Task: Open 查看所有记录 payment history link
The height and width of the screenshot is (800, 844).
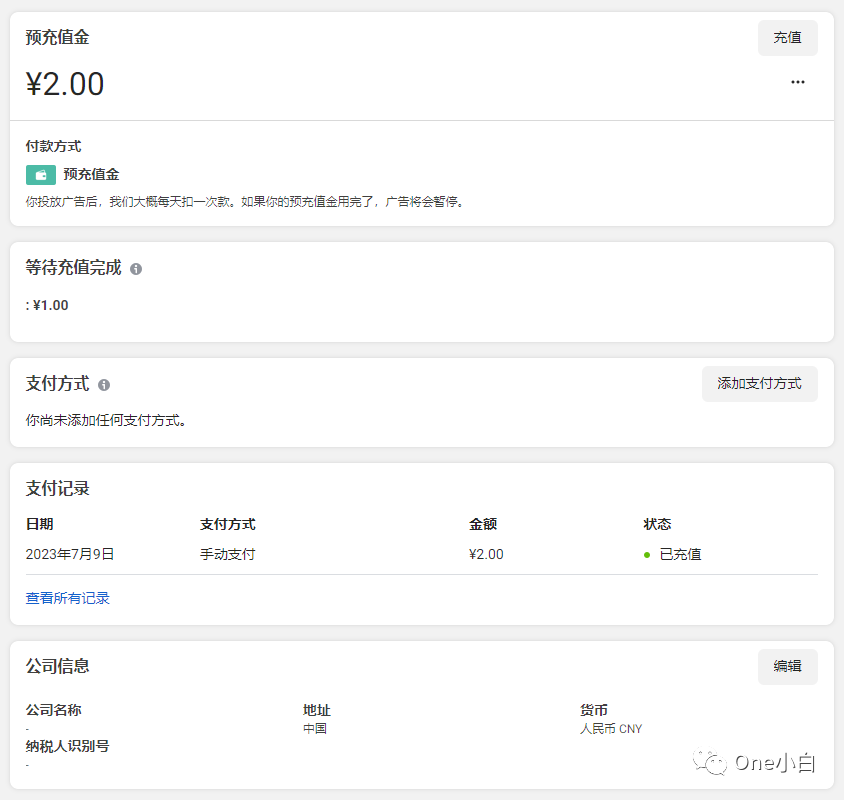Action: (x=66, y=598)
